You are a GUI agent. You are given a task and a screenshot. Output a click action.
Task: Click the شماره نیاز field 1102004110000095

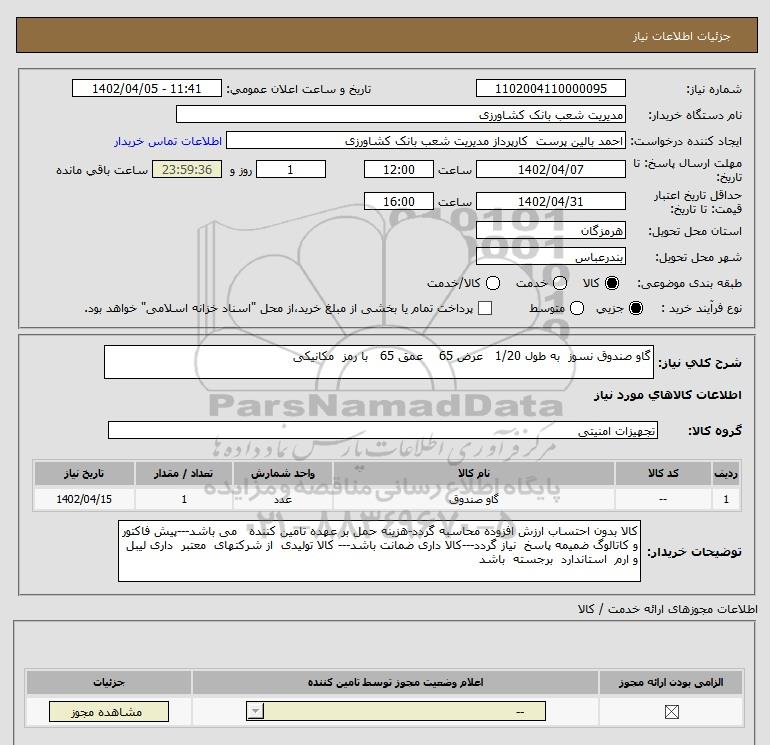[550, 88]
